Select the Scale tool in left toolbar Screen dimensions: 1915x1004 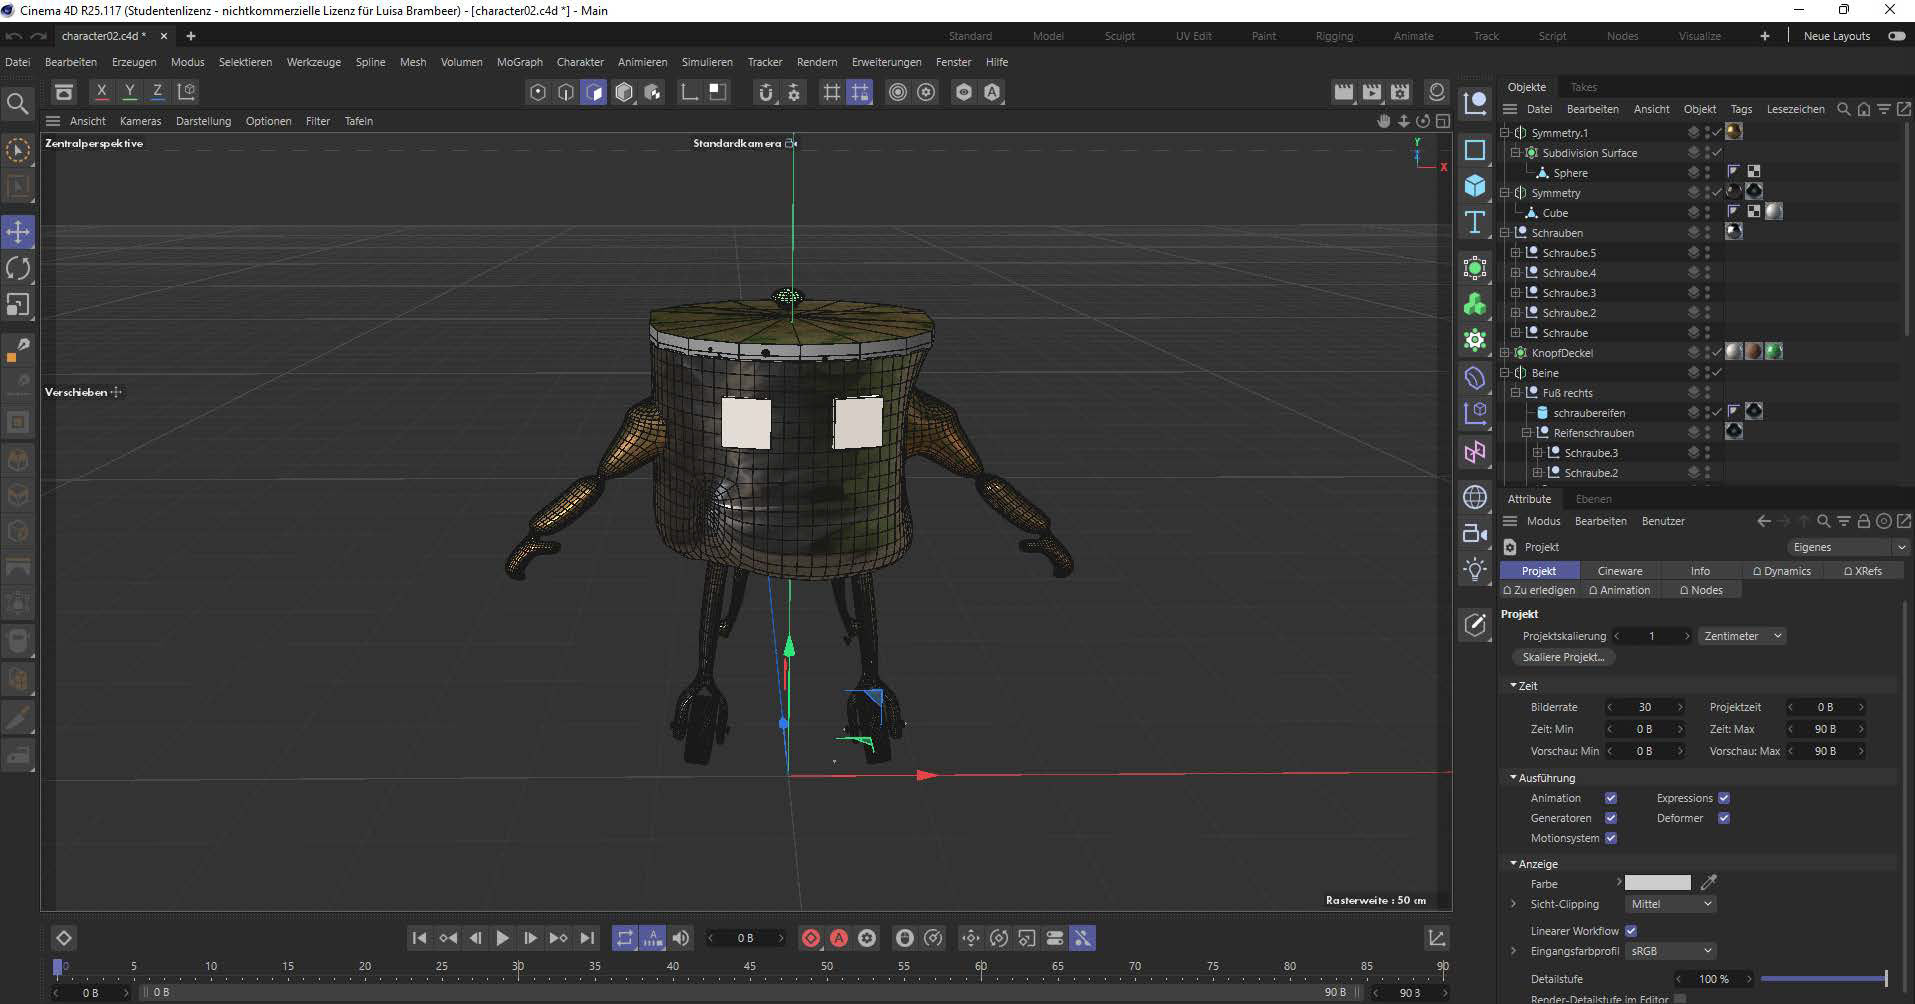(x=18, y=304)
